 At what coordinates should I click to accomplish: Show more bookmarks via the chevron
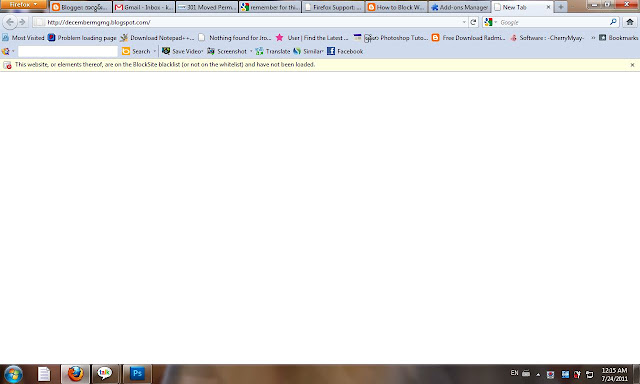point(593,38)
